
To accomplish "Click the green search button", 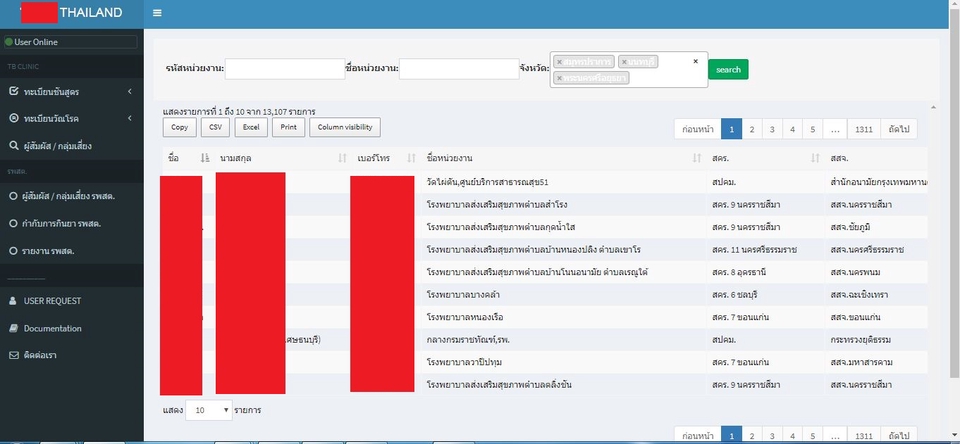I will point(728,70).
